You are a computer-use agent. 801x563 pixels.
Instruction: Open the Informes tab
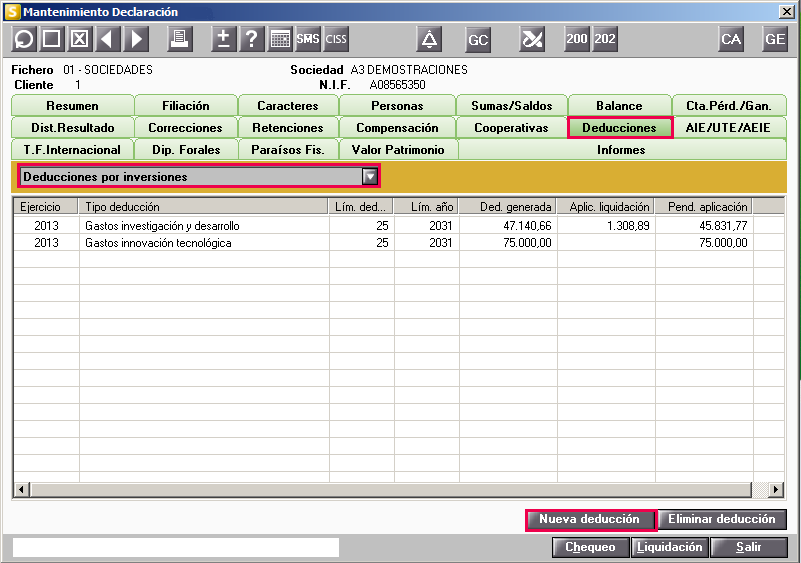click(x=622, y=150)
